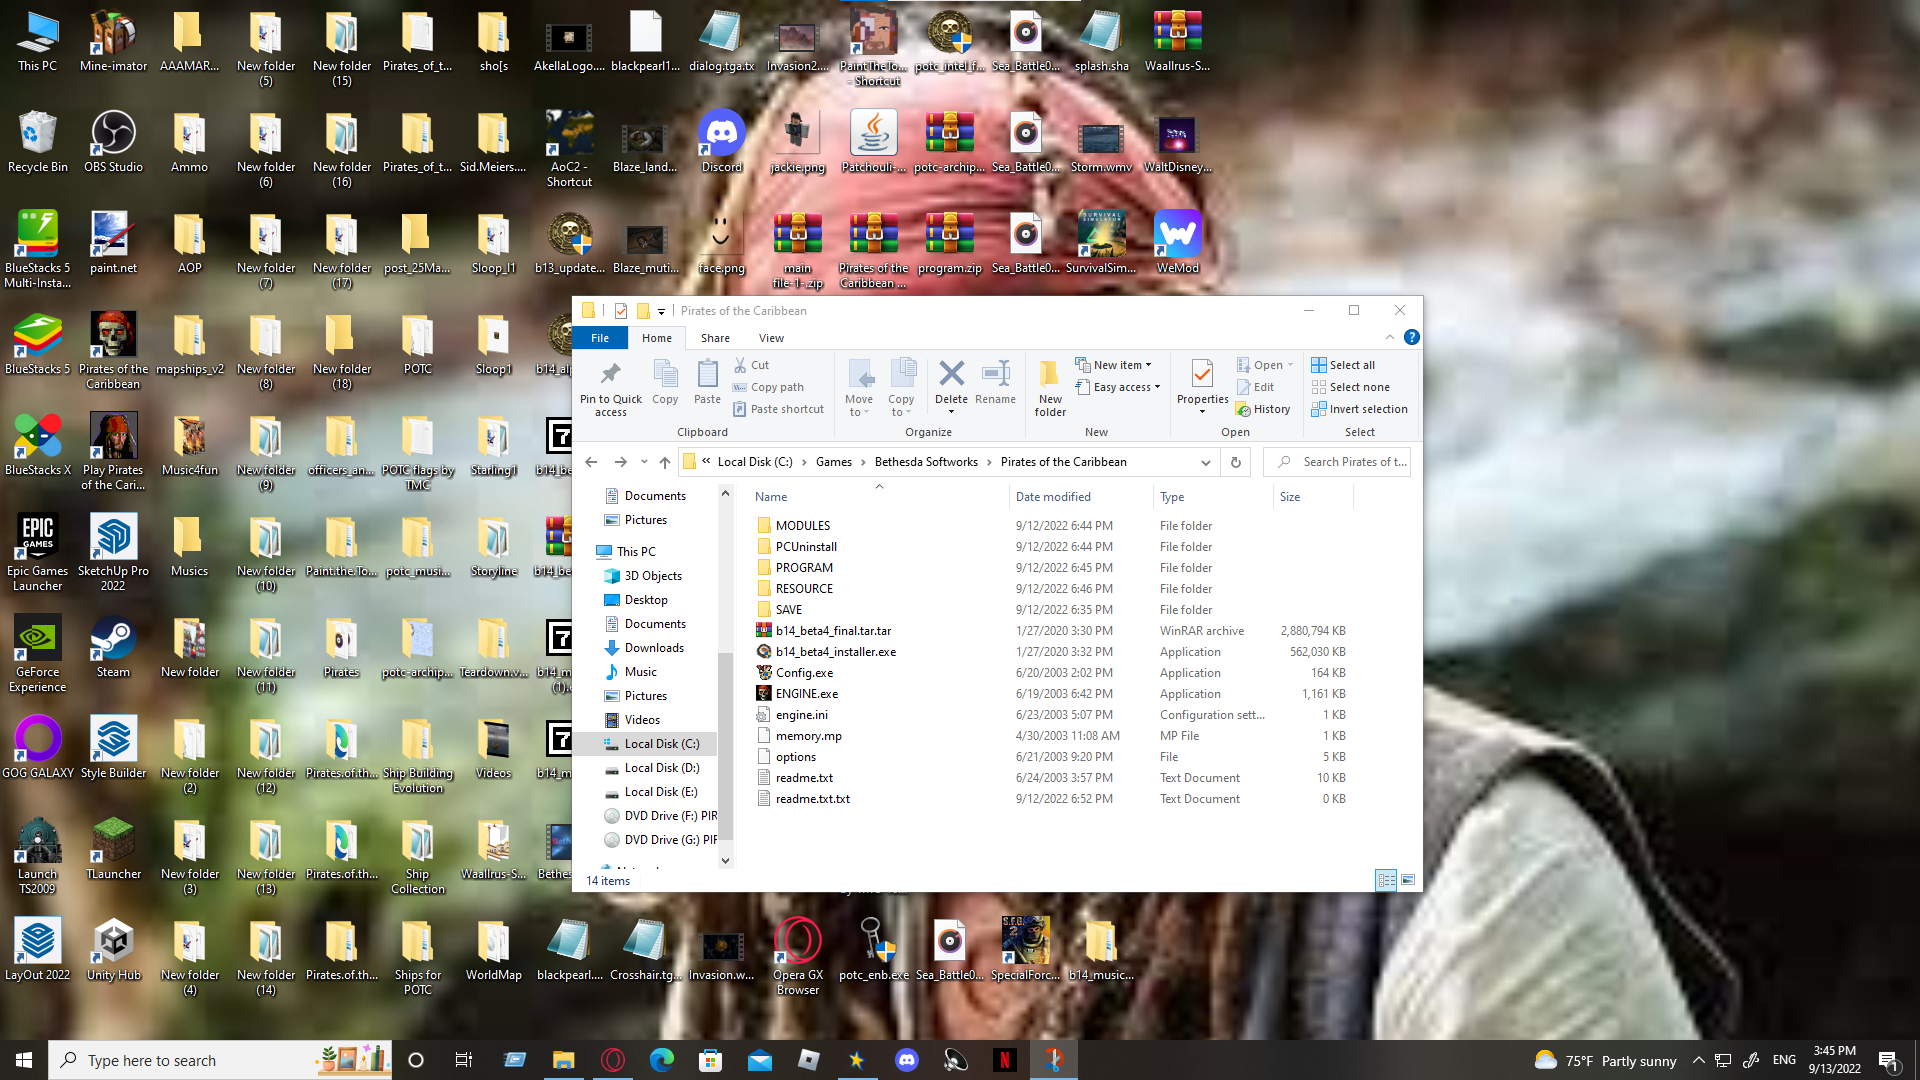Select the MODULES folder row
Screen dimensions: 1920x1080
(1050, 525)
